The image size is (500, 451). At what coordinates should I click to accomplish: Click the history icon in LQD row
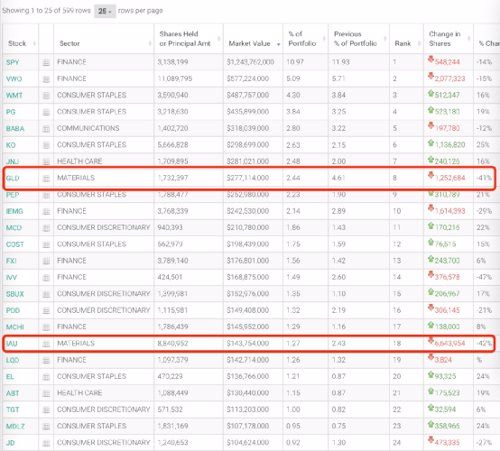click(46, 360)
